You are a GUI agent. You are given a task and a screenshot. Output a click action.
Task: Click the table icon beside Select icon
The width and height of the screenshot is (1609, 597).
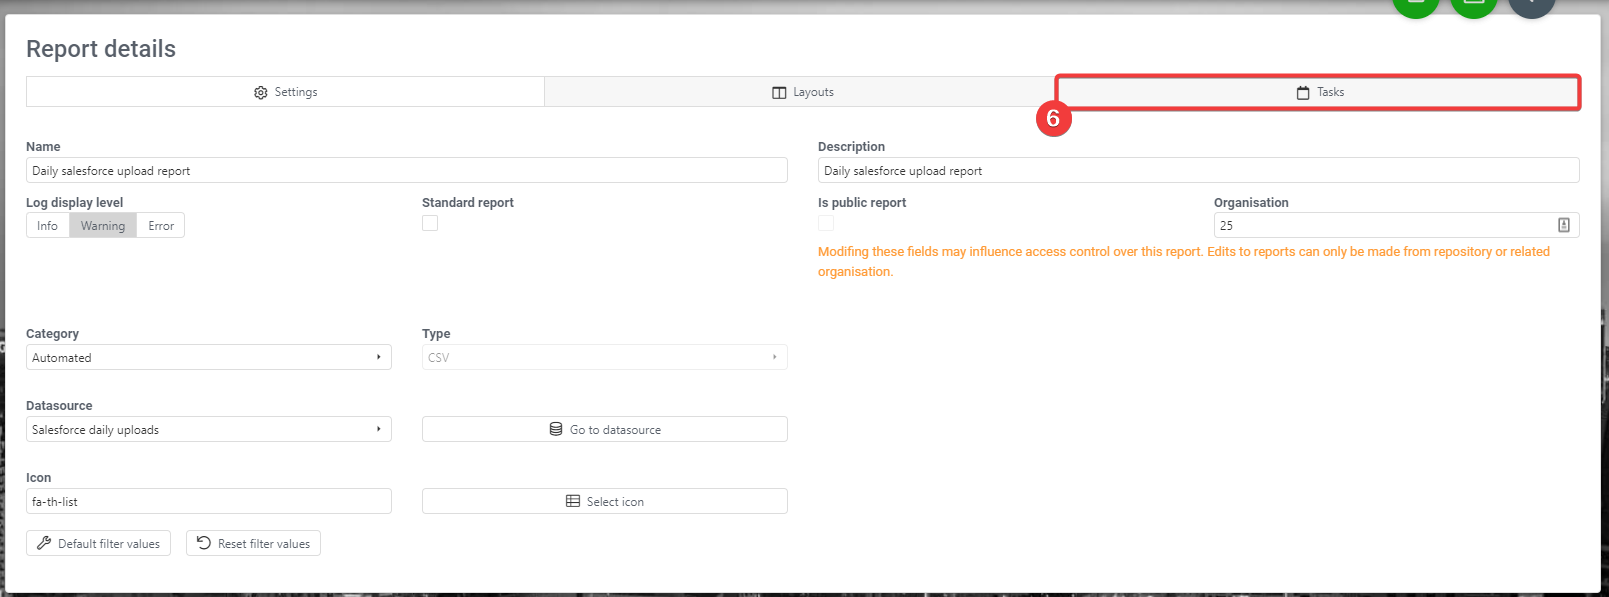coord(573,501)
